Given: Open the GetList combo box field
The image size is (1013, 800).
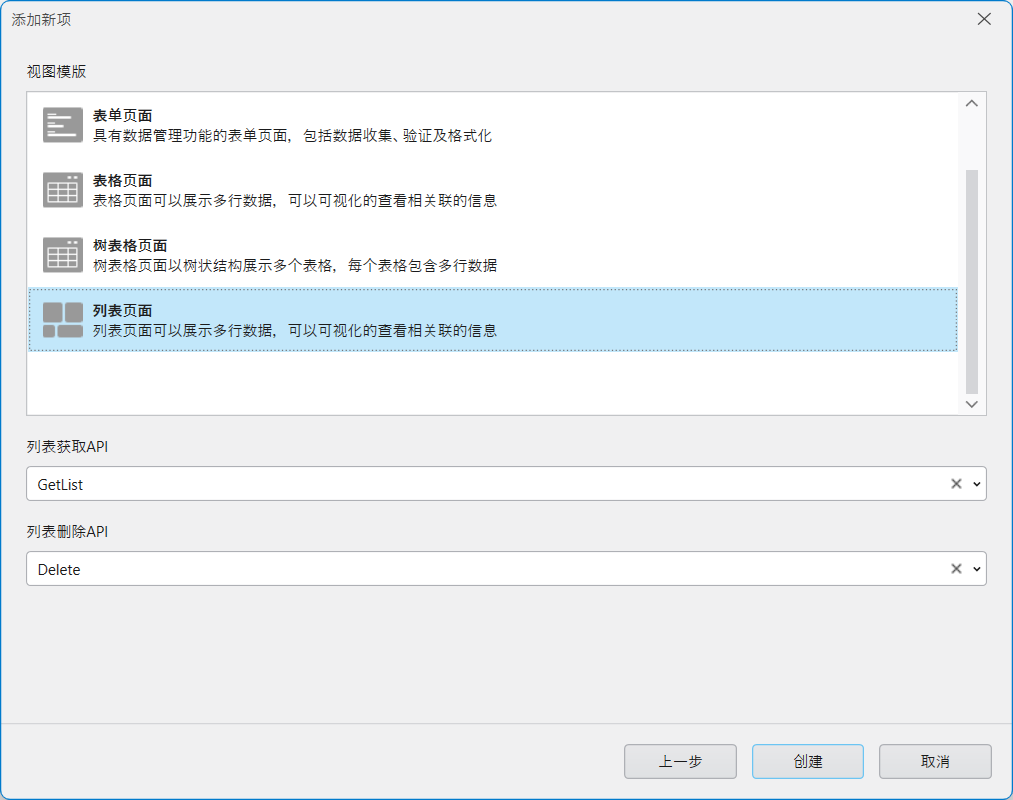Looking at the screenshot, I should point(480,484).
